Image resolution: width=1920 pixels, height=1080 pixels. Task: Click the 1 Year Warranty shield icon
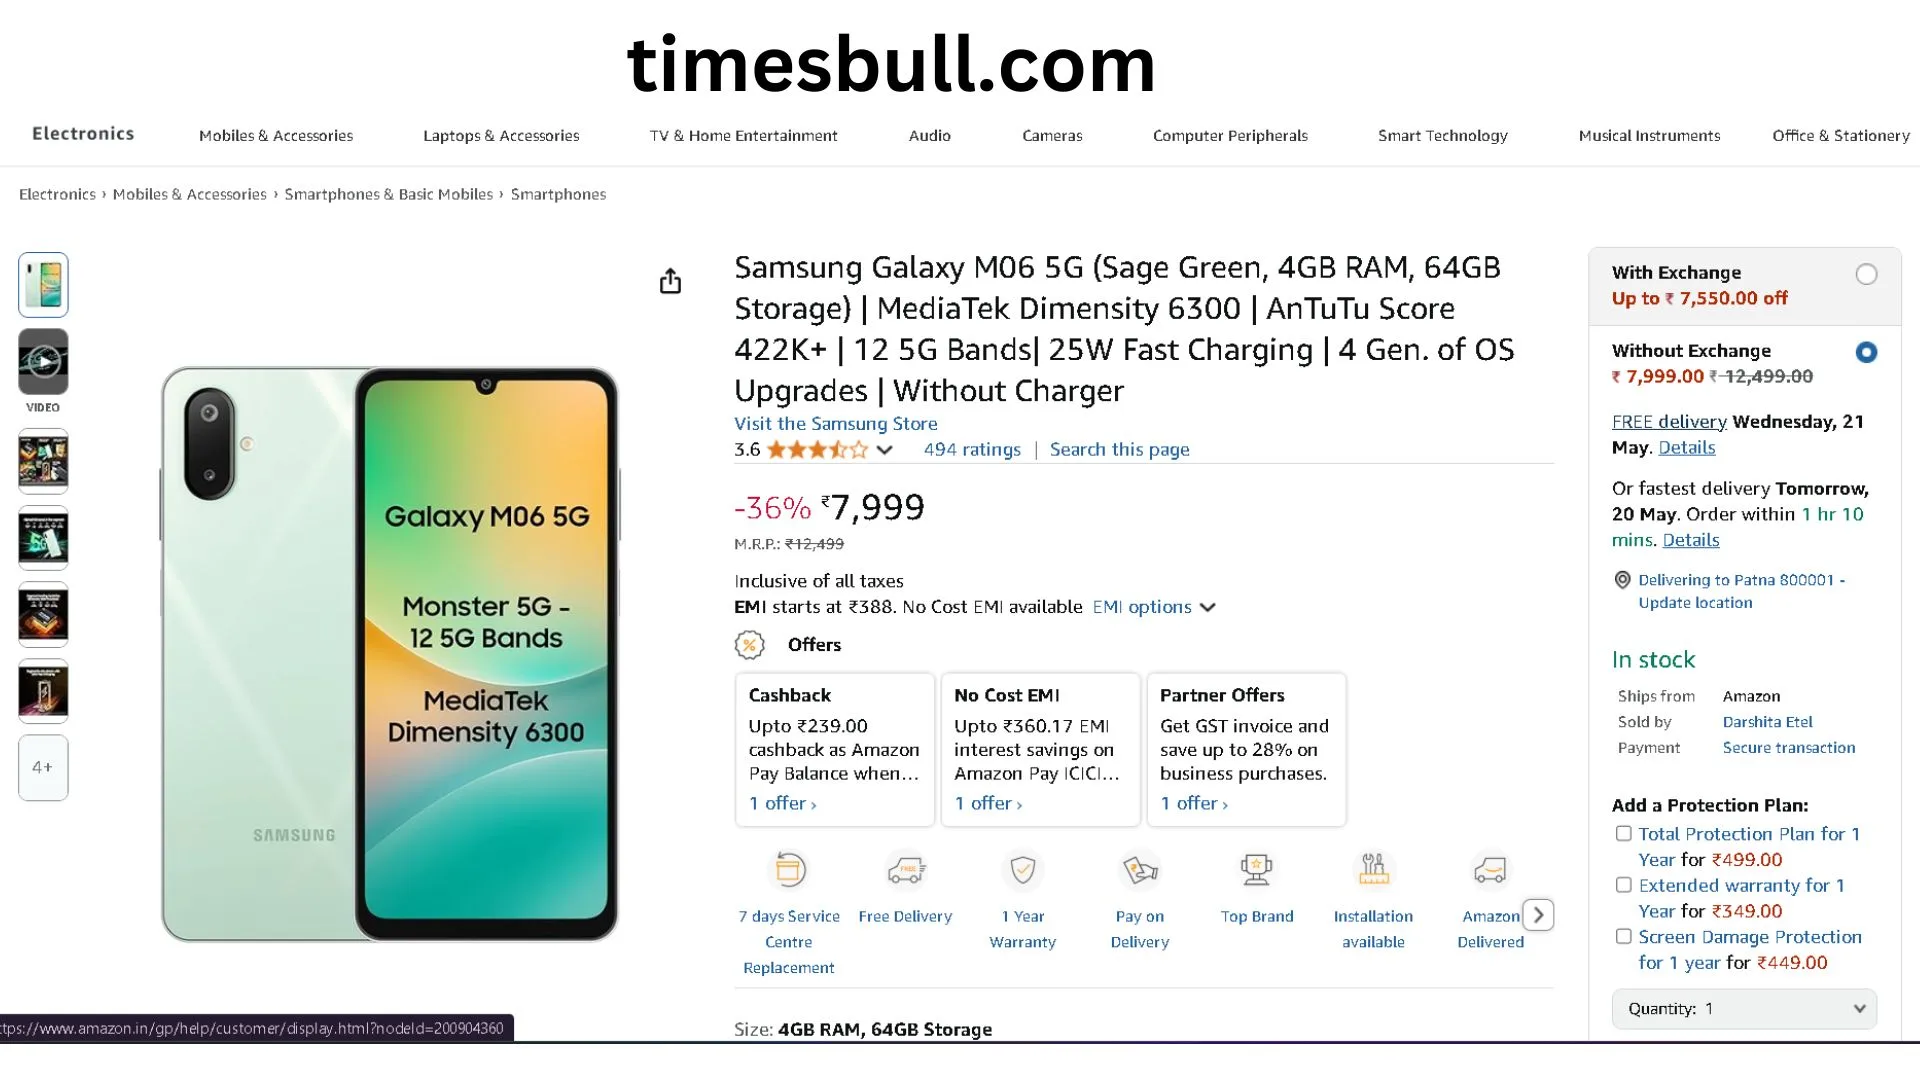1022,870
